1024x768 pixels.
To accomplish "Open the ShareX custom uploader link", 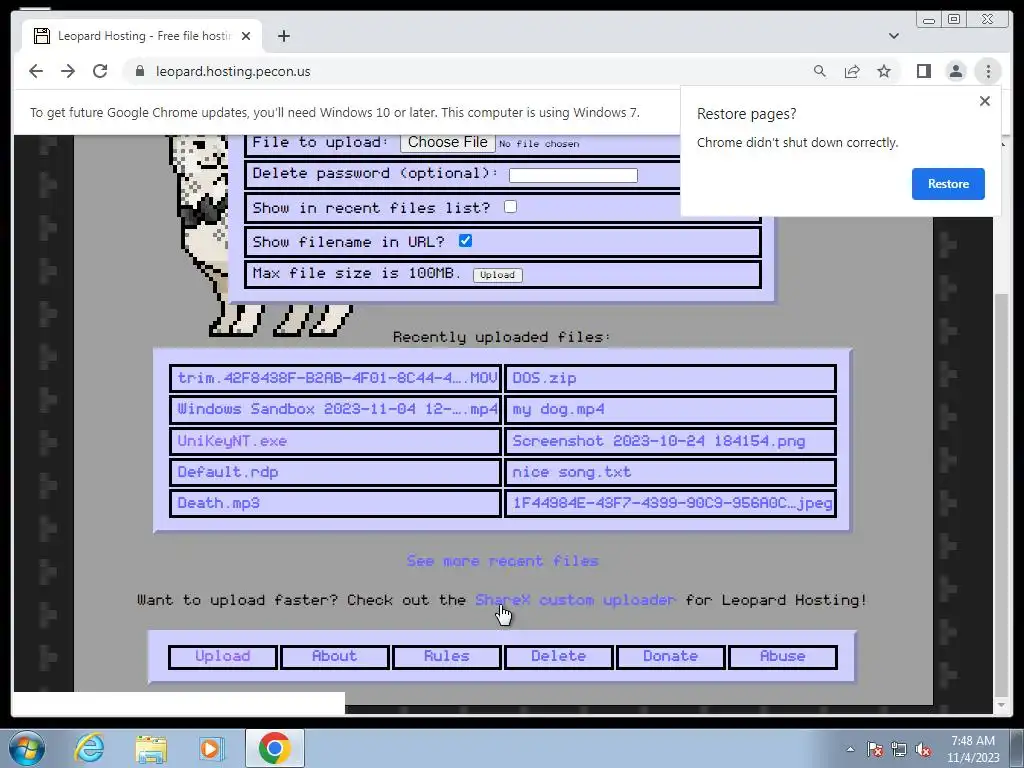I will pos(575,600).
